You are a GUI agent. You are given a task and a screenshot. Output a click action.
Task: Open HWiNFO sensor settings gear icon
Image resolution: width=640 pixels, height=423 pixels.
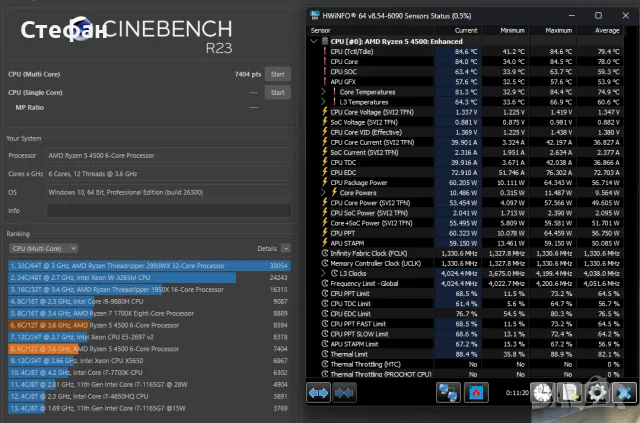coord(597,393)
